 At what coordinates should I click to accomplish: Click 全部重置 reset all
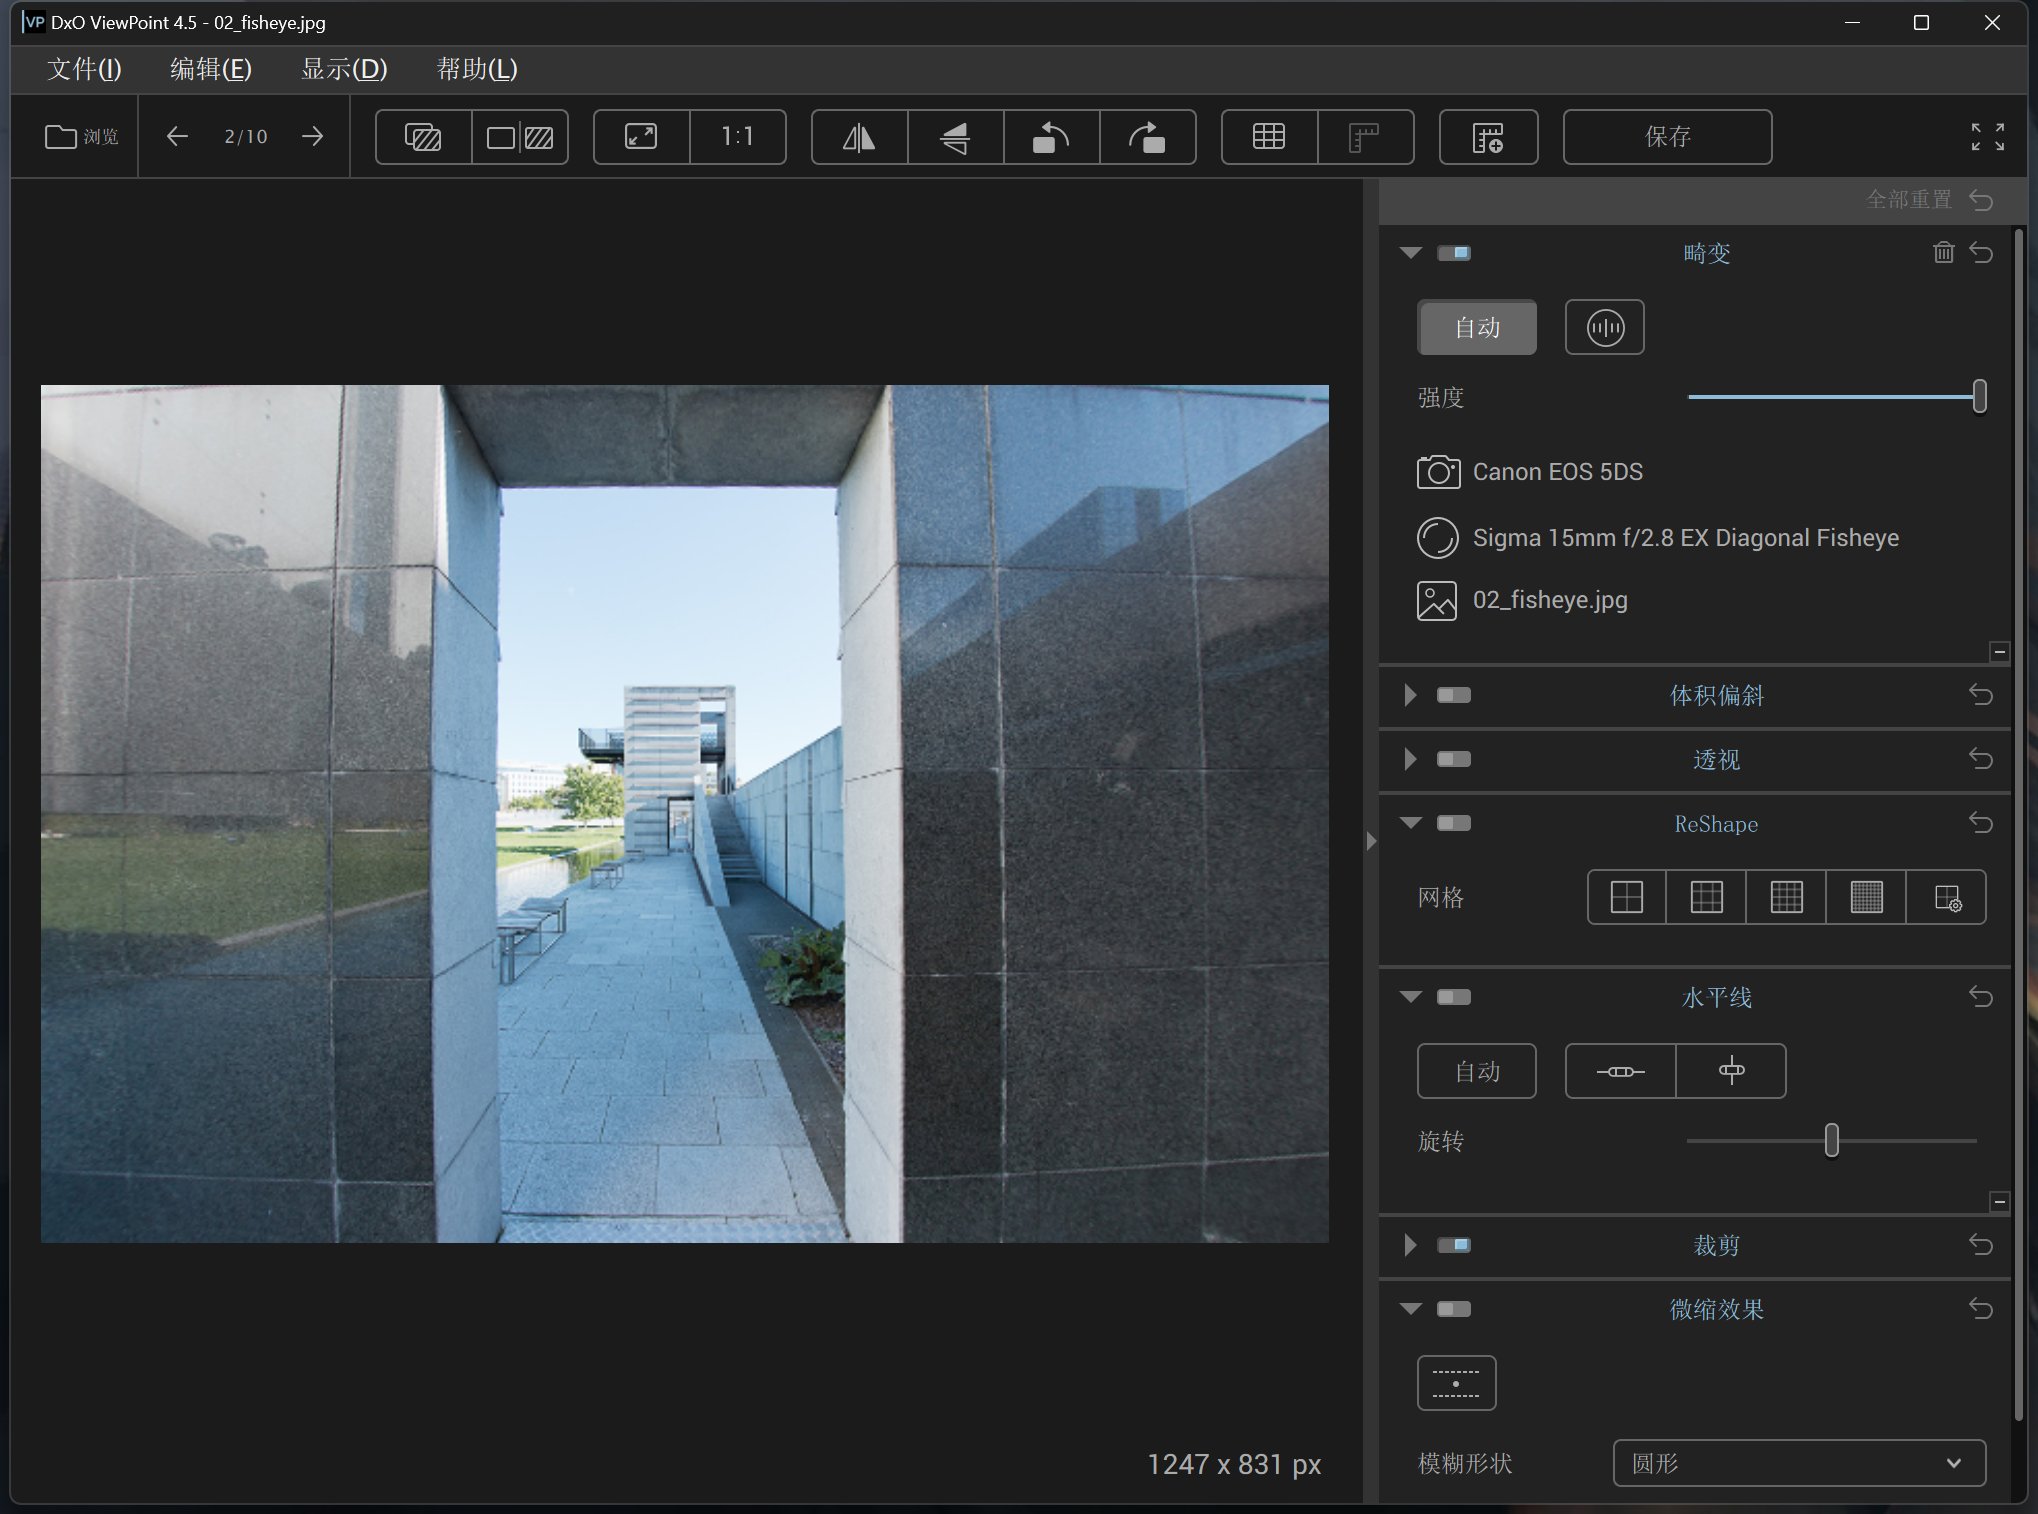pyautogui.click(x=1929, y=200)
